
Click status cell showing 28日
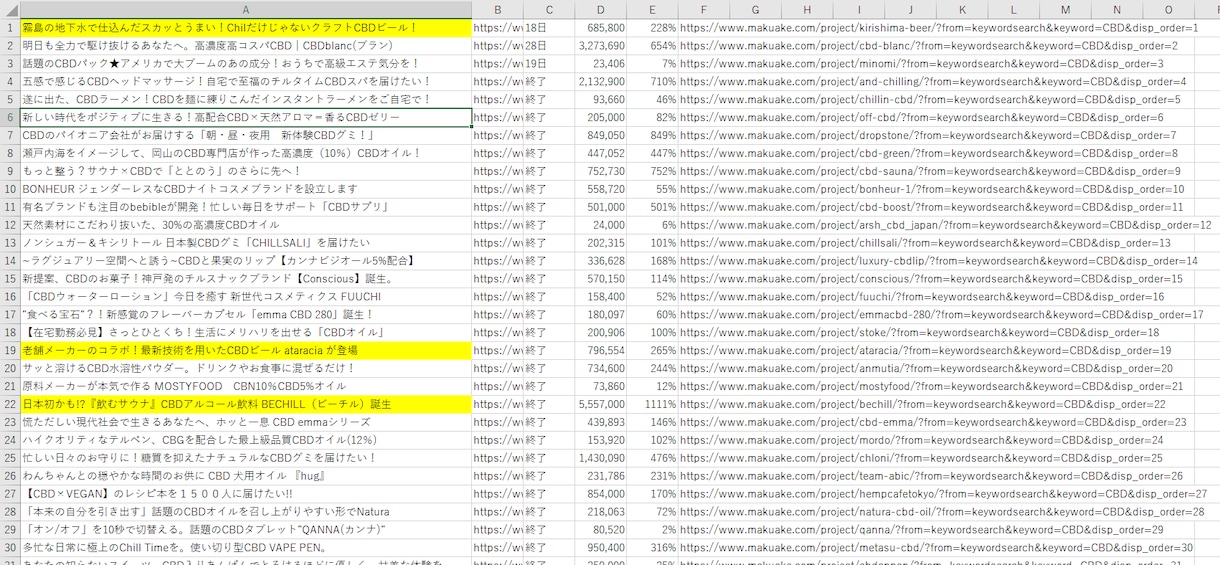coord(548,46)
